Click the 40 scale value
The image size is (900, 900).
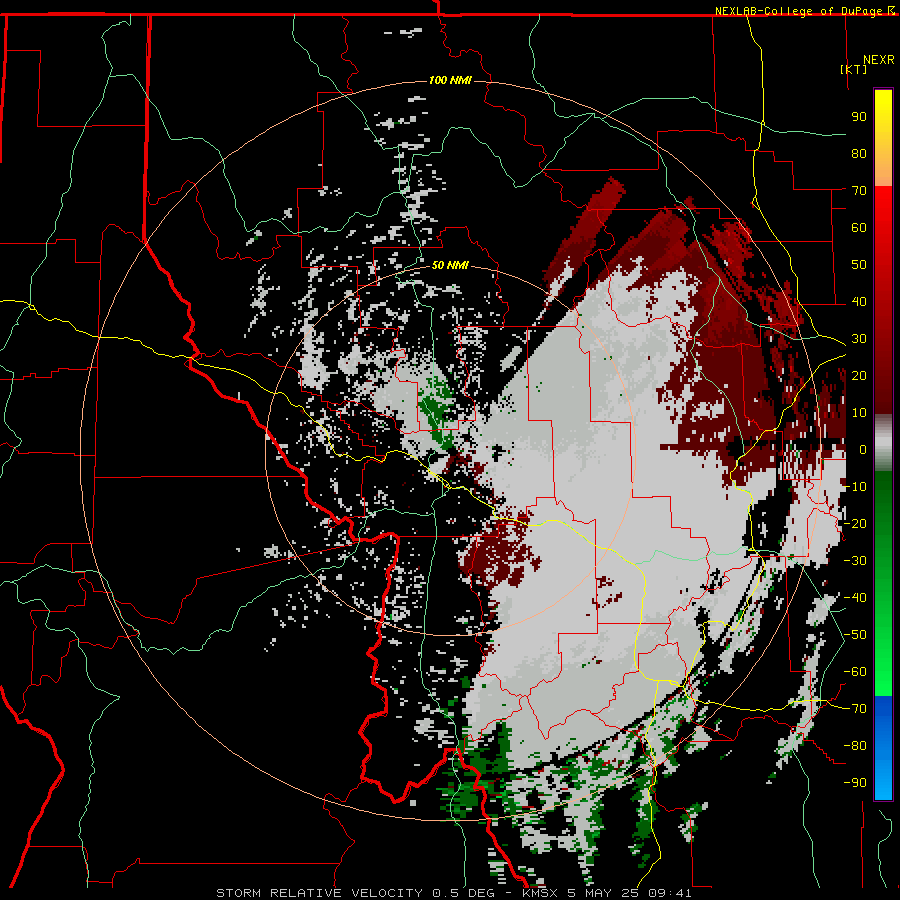coord(859,302)
